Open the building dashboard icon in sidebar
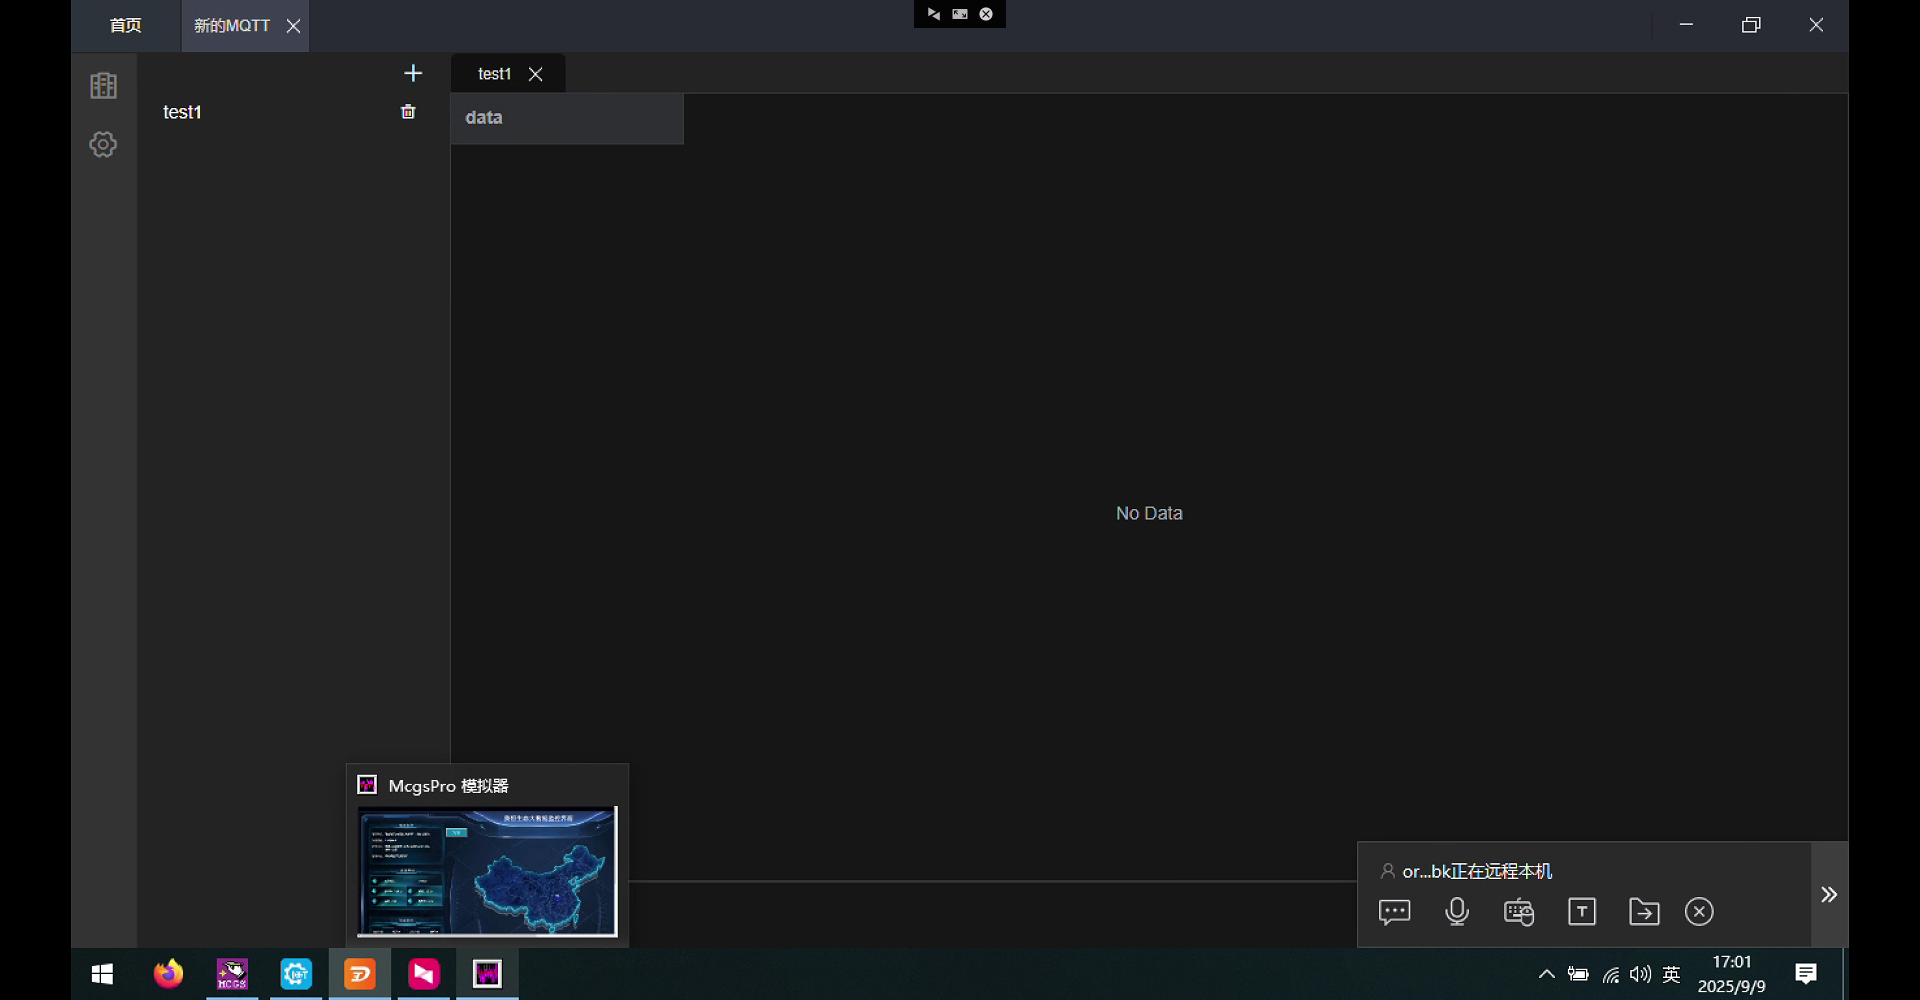This screenshot has width=1920, height=1000. pos(103,86)
